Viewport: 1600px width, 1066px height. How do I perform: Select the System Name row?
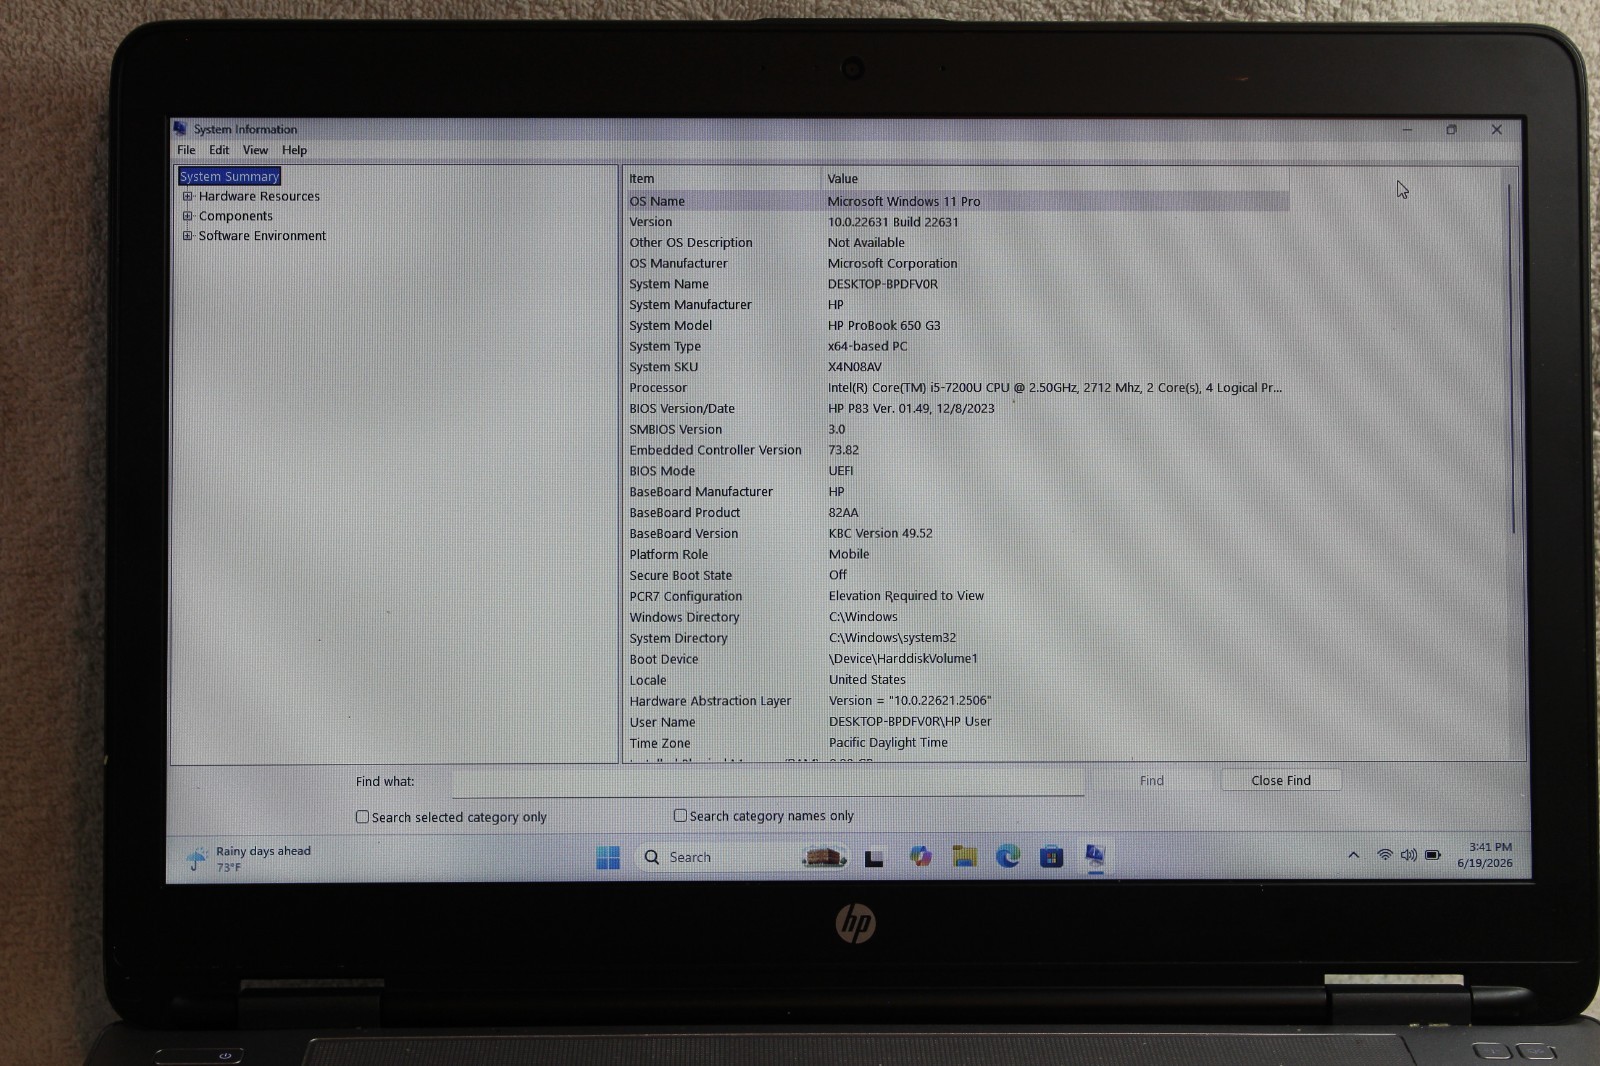click(x=957, y=284)
